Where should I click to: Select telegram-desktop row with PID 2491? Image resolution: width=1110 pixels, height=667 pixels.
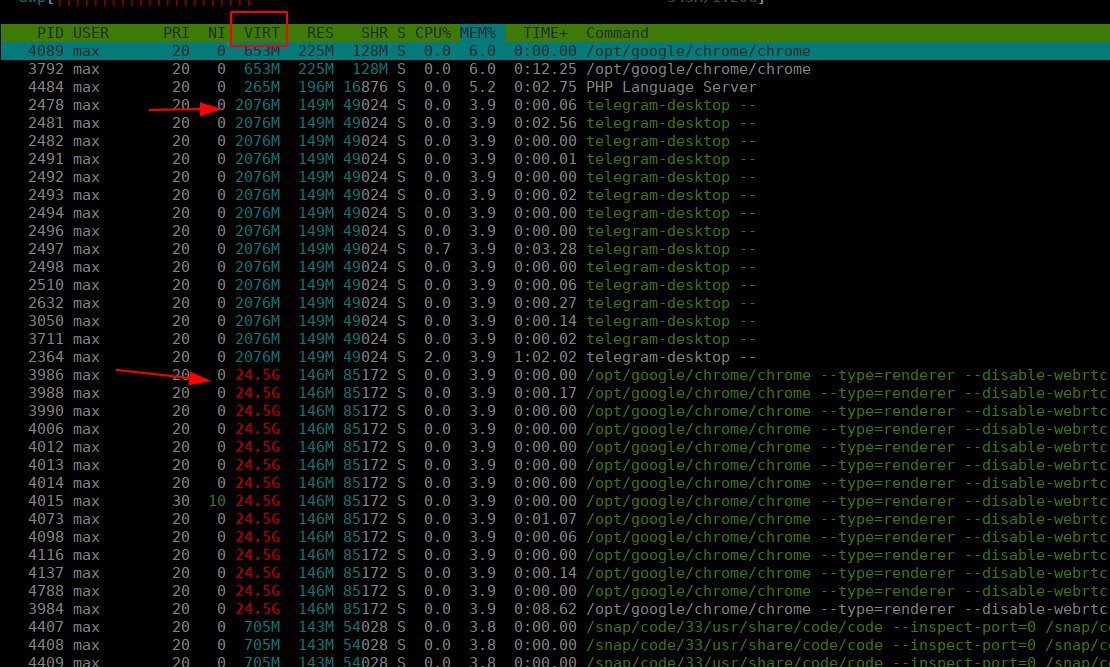point(555,159)
